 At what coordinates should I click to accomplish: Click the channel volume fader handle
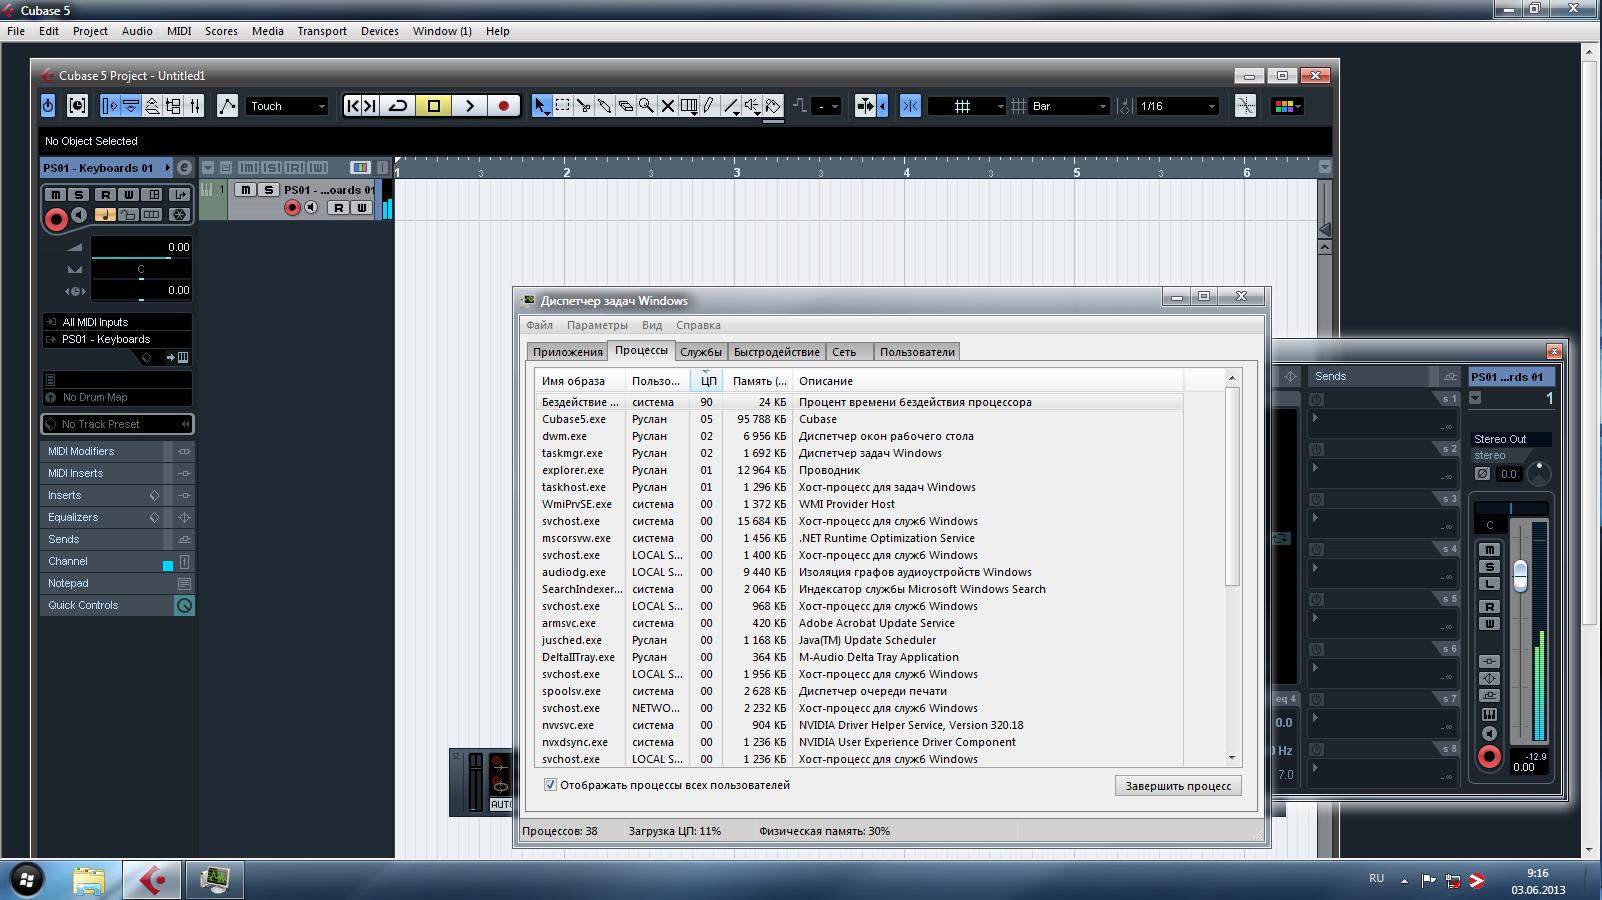1520,575
